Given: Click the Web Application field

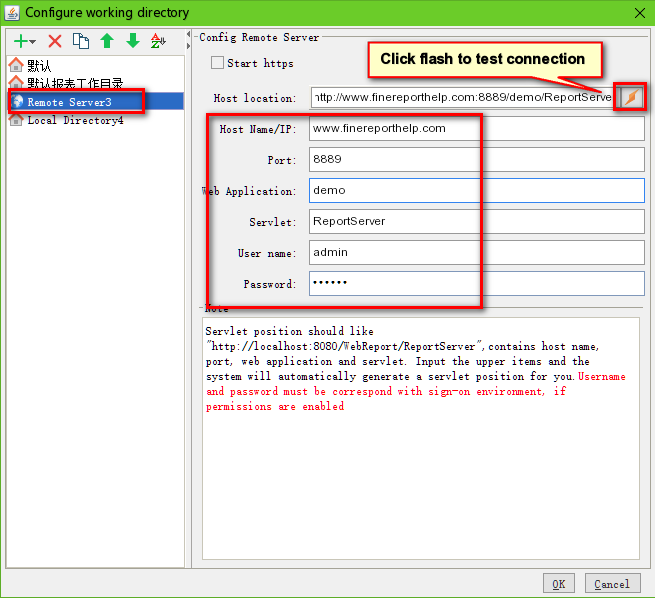Looking at the screenshot, I should coord(477,190).
